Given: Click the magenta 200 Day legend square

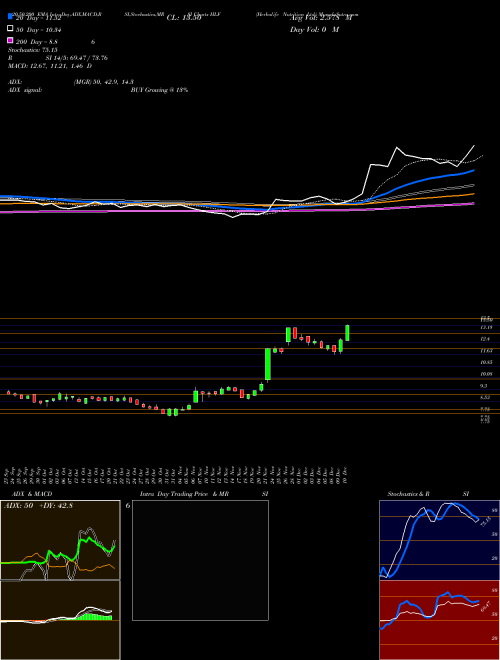Looking at the screenshot, I should [11, 40].
